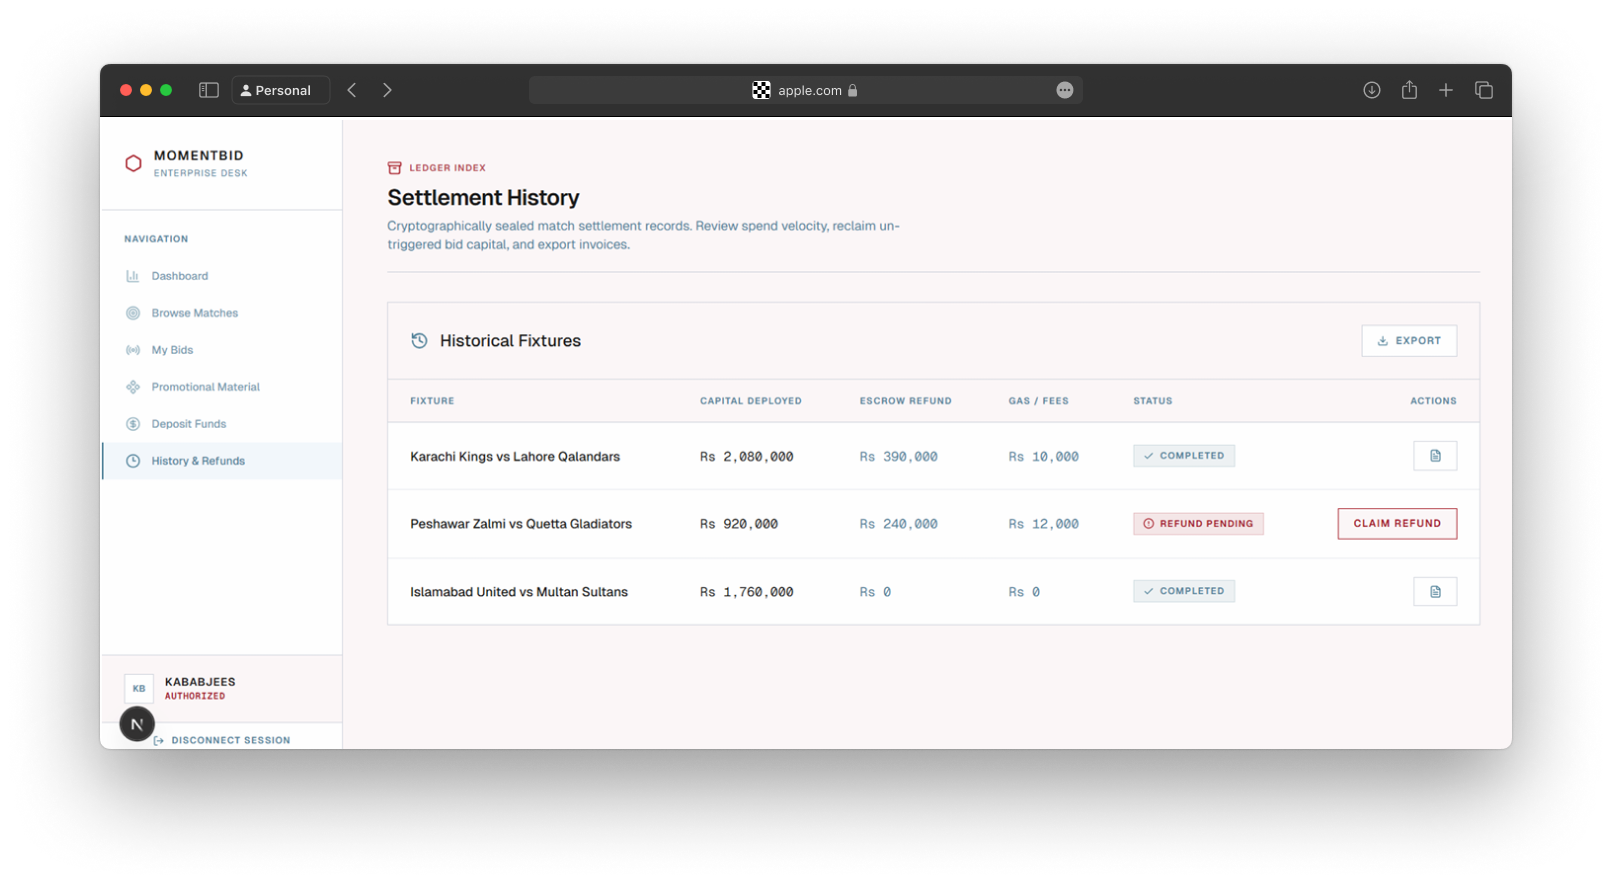Click Rs 10,000 fees value
The image size is (1612, 885).
tap(1044, 457)
